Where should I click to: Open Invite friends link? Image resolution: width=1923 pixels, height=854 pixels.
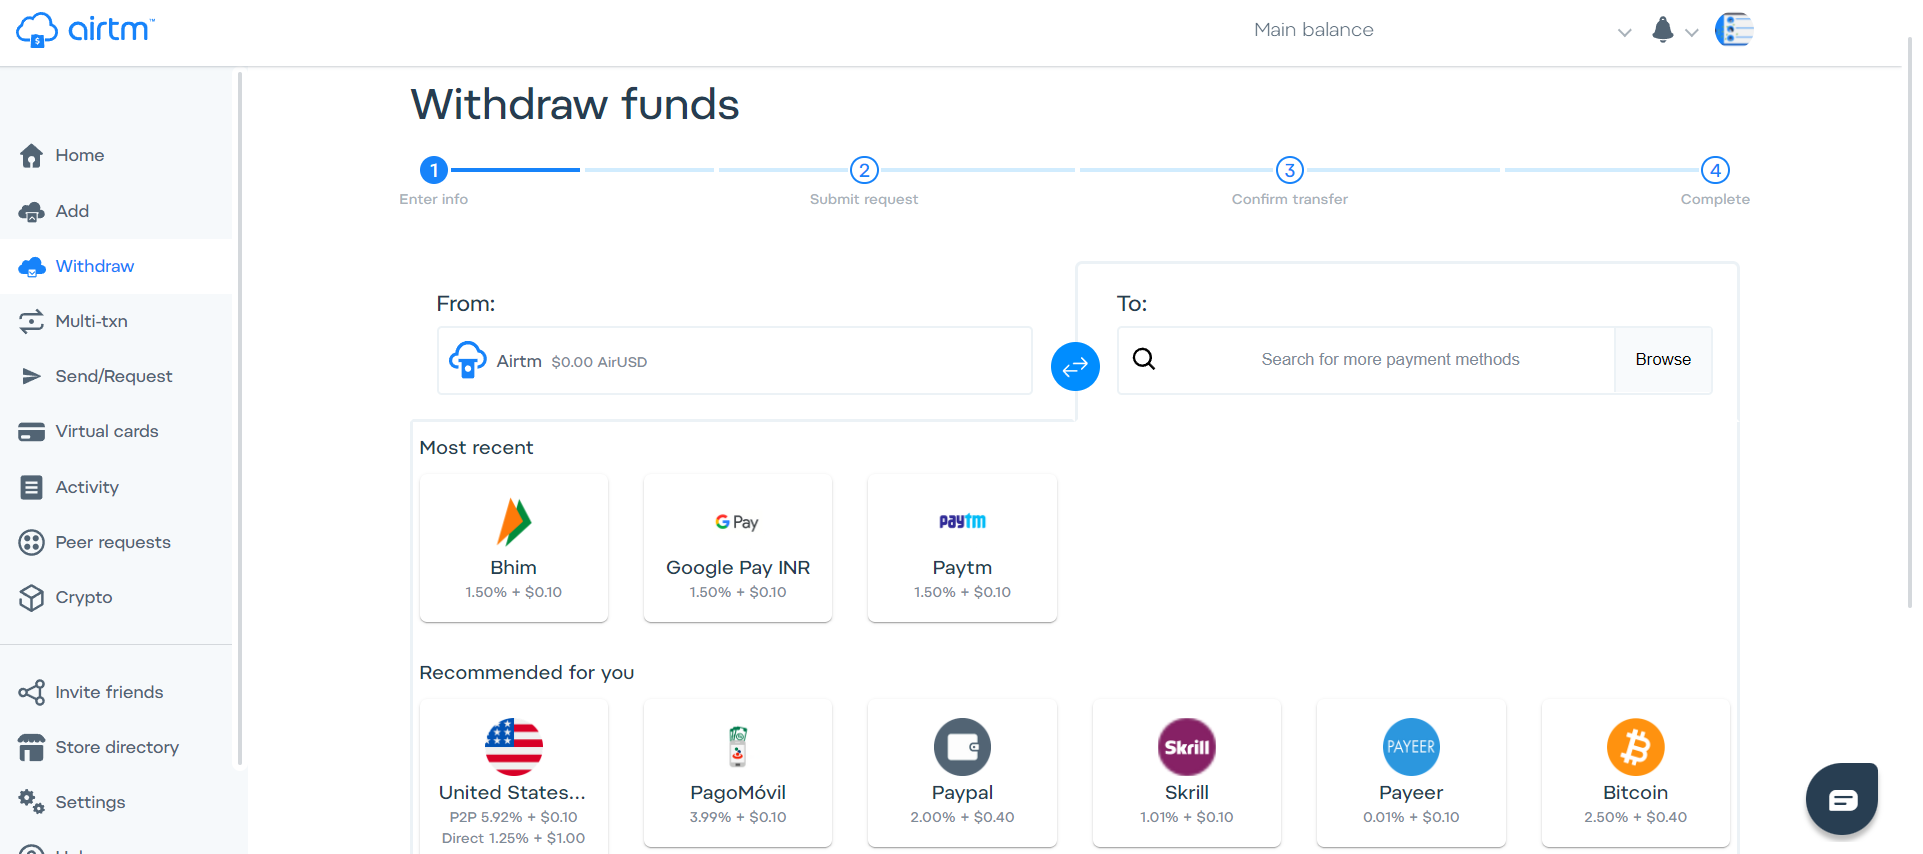coord(108,692)
